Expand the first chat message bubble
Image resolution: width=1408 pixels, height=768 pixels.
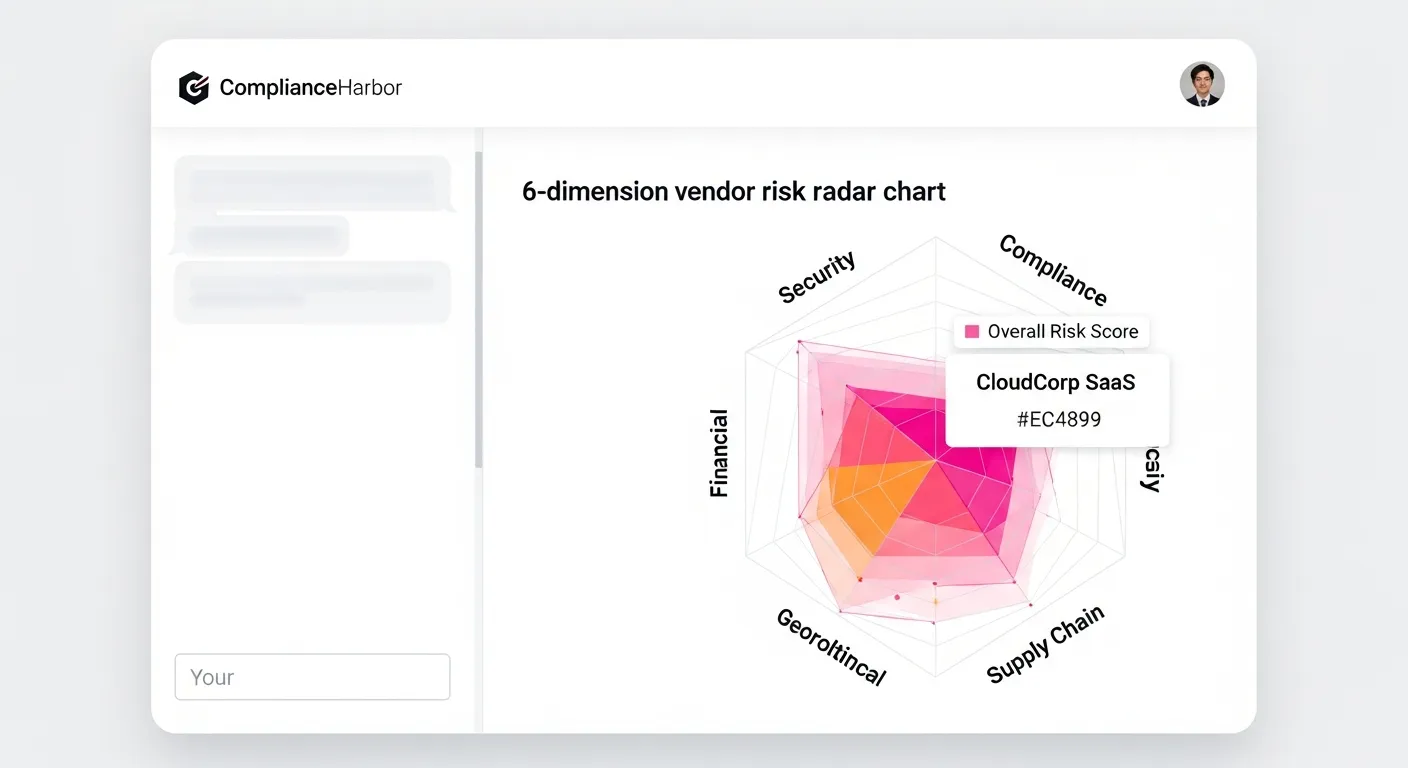(x=311, y=184)
